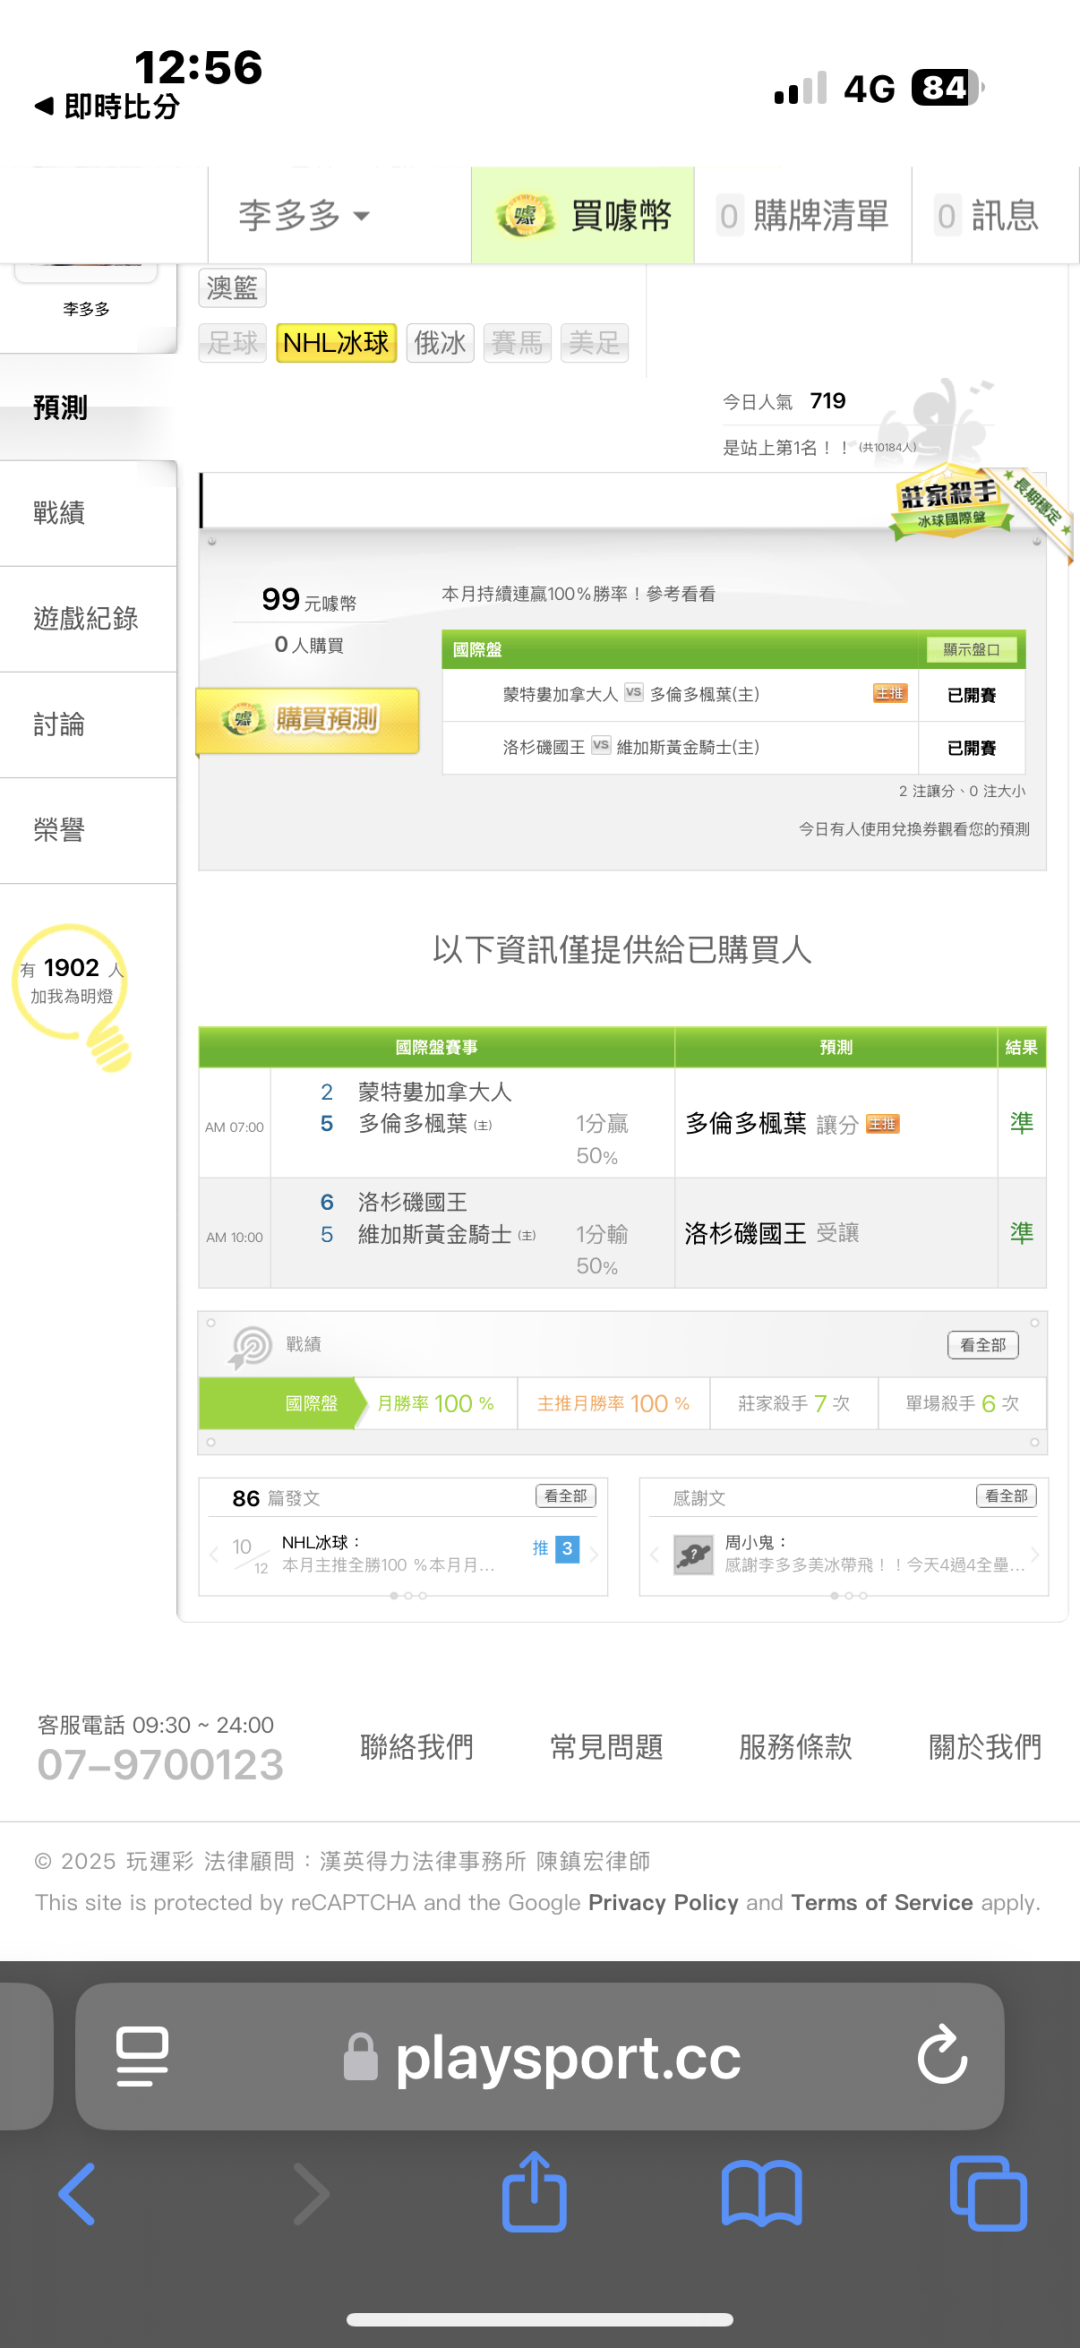Tap the prediction title input line

(545, 500)
